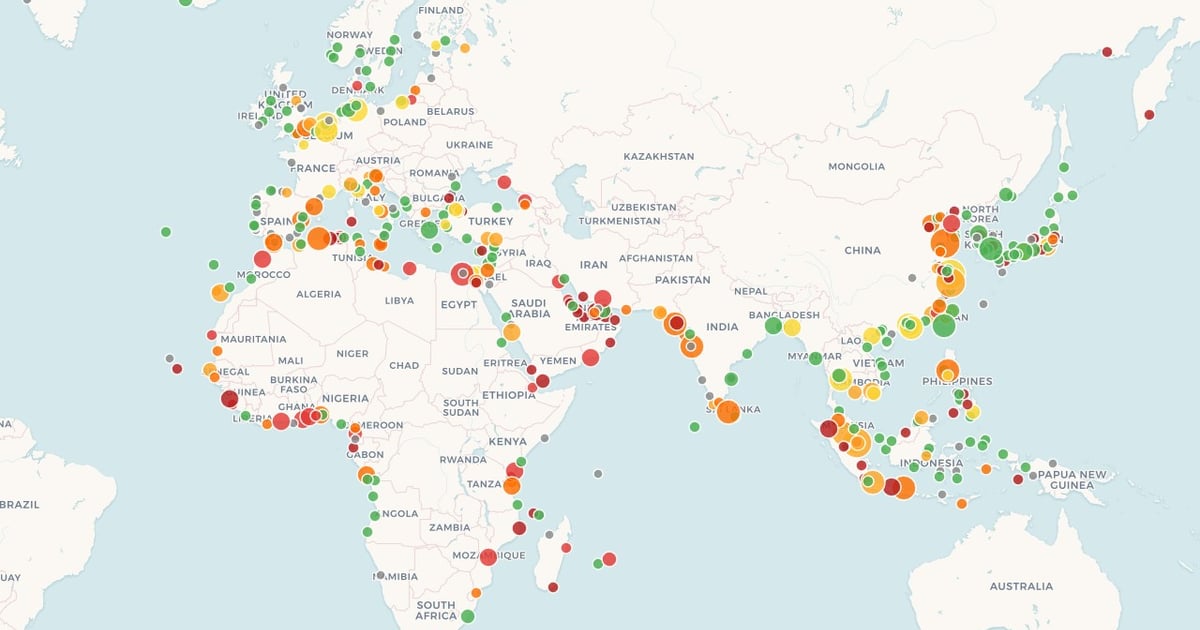Image resolution: width=1200 pixels, height=630 pixels.
Task: Click the red marker on Kamchatka peninsula
Action: pos(1149,115)
